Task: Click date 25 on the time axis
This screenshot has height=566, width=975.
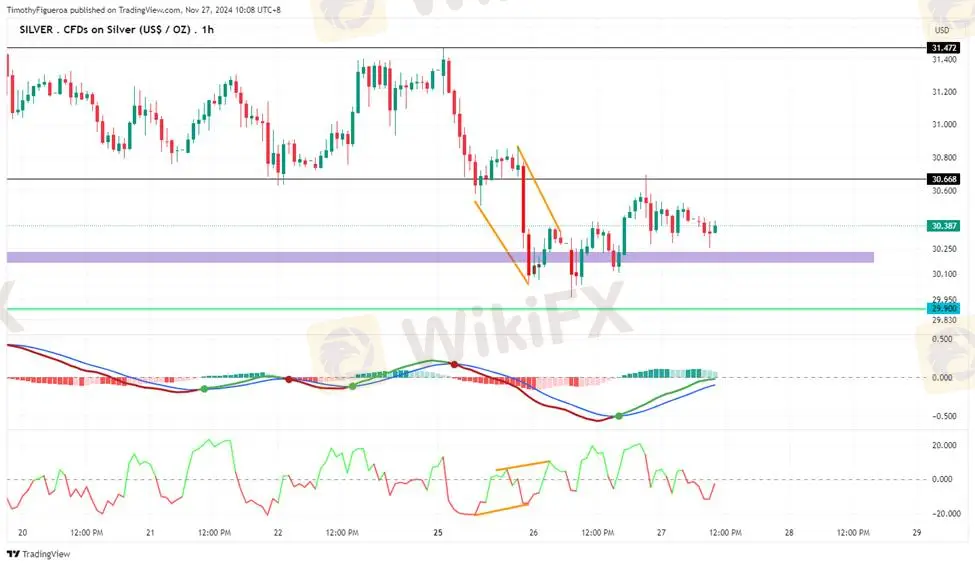Action: pos(438,532)
